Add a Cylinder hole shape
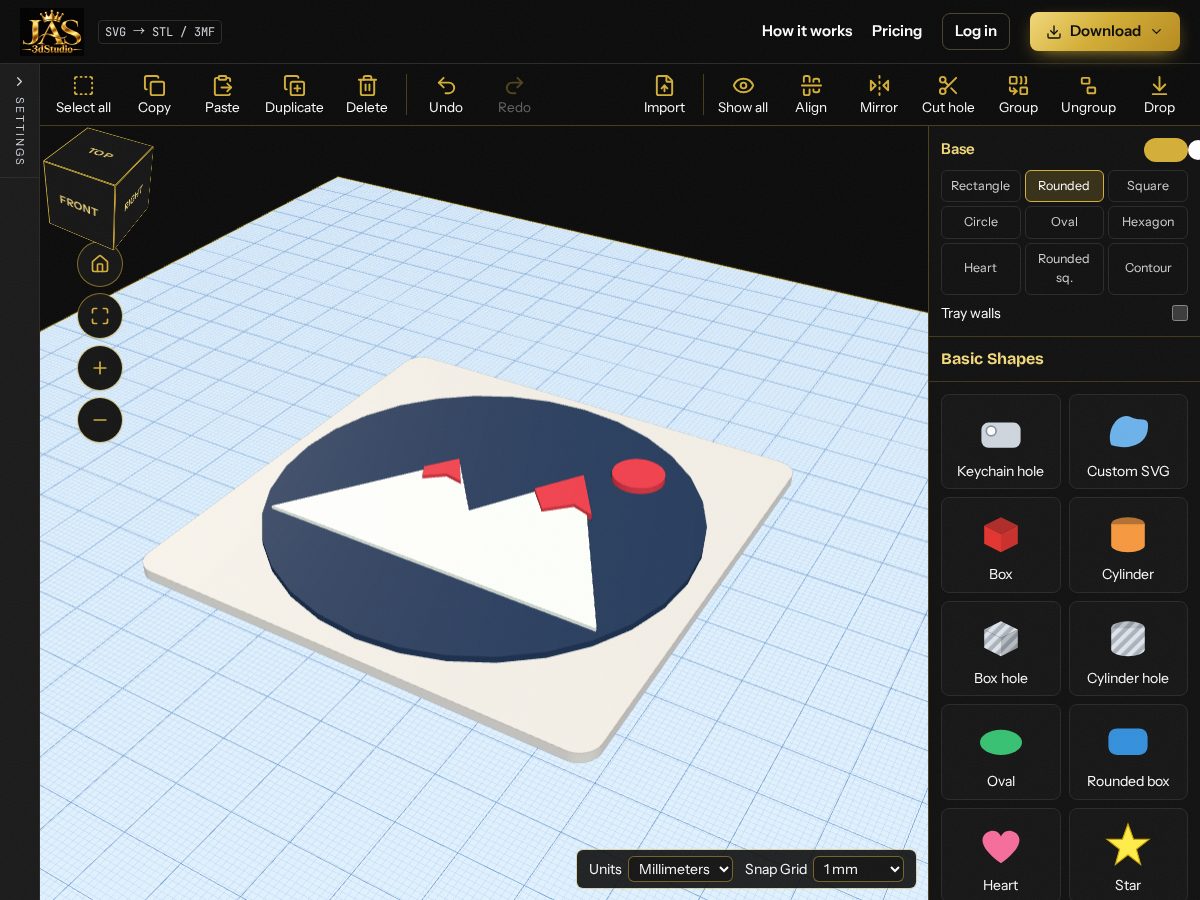 tap(1128, 648)
